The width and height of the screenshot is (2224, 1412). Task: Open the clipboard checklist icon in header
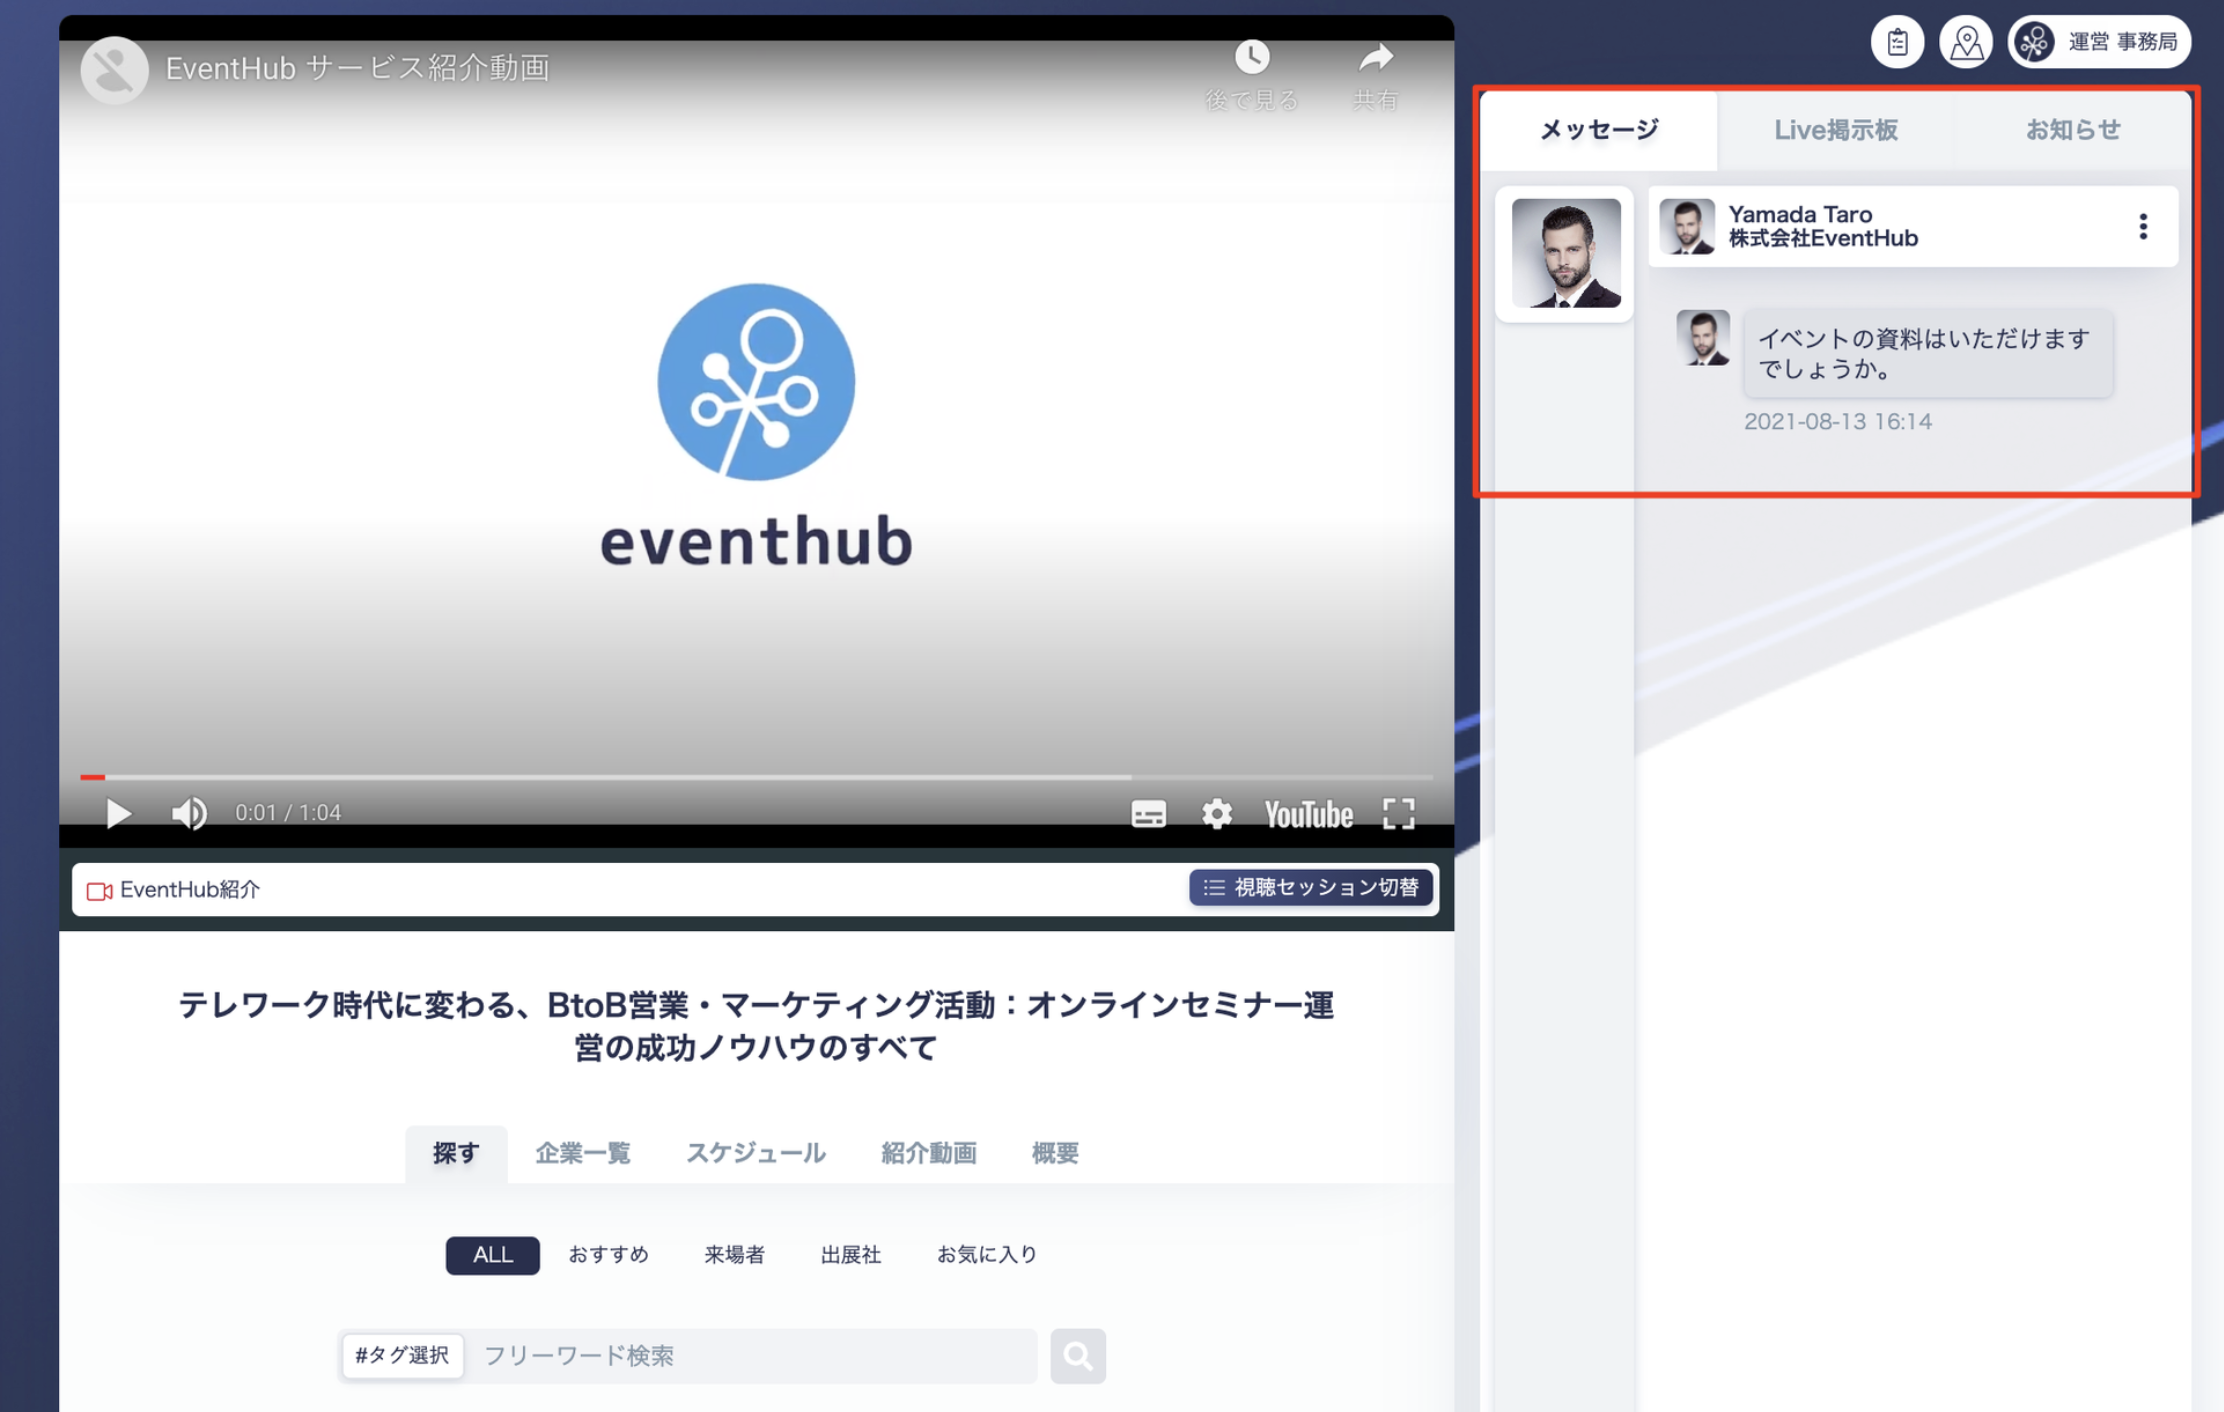click(x=1897, y=42)
